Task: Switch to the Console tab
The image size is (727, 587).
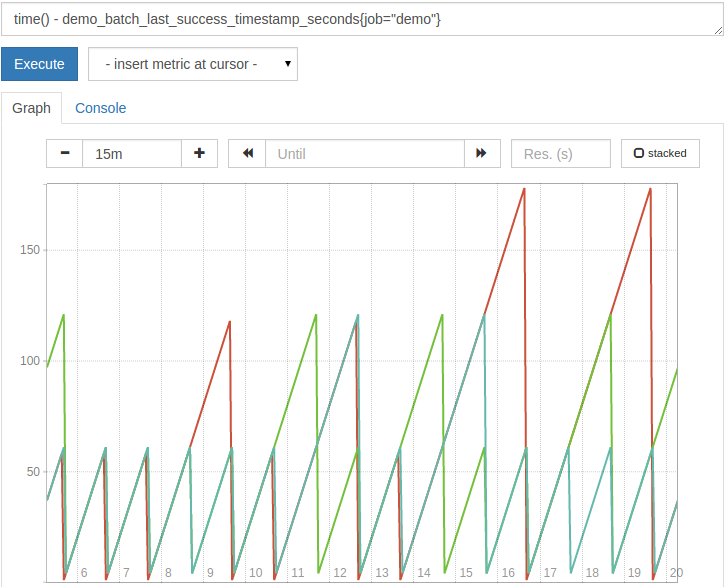Action: (100, 108)
